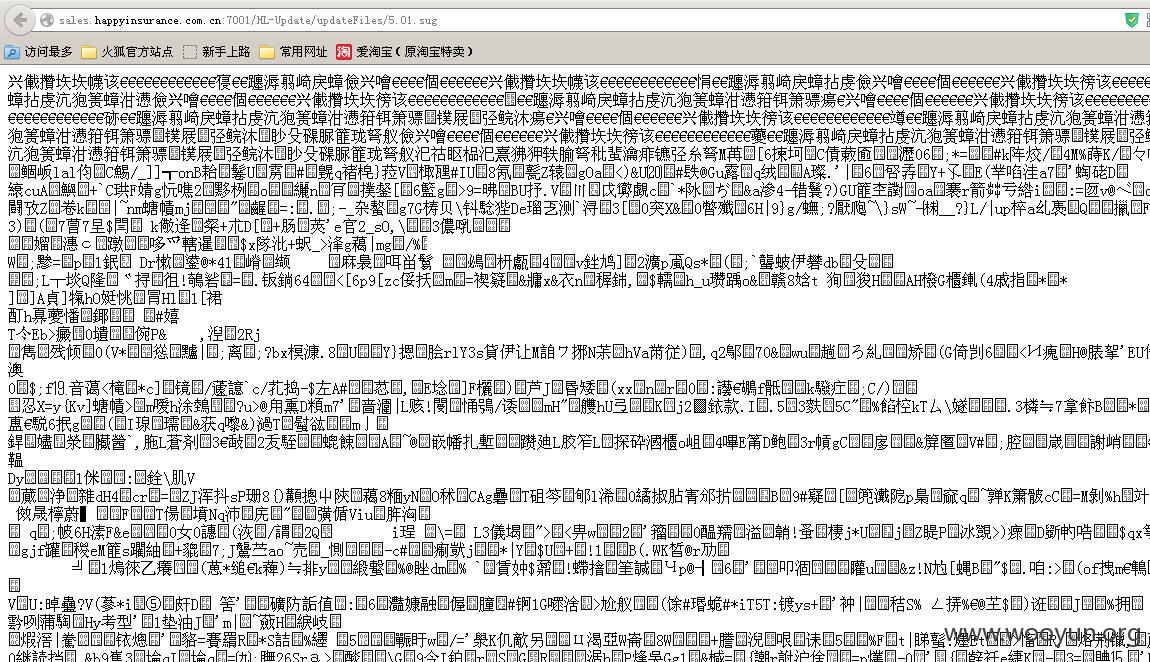1150x662 pixels.
Task: Focus the address bar showing sales.happyinsurance.com.cn URL
Action: [579, 21]
